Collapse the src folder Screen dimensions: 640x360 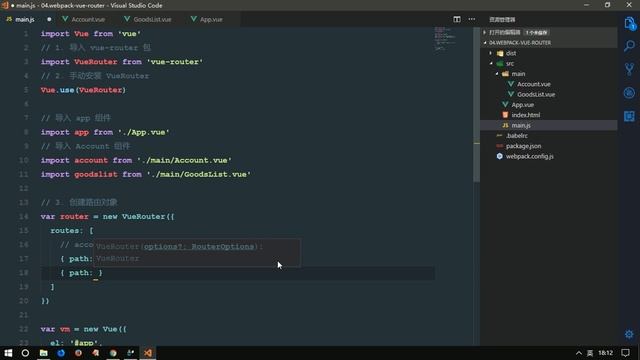click(x=491, y=63)
